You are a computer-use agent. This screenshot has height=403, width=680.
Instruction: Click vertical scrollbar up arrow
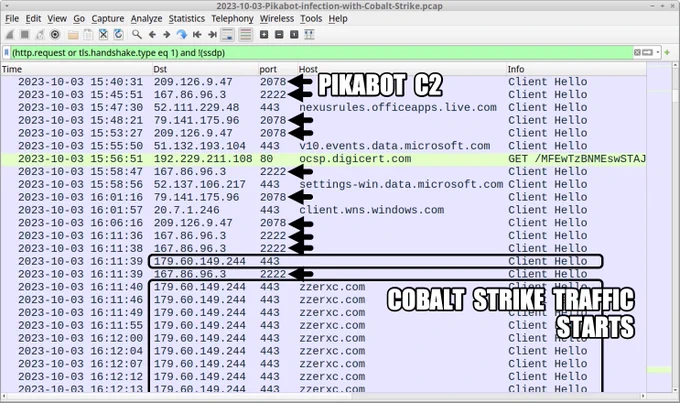tap(675, 66)
